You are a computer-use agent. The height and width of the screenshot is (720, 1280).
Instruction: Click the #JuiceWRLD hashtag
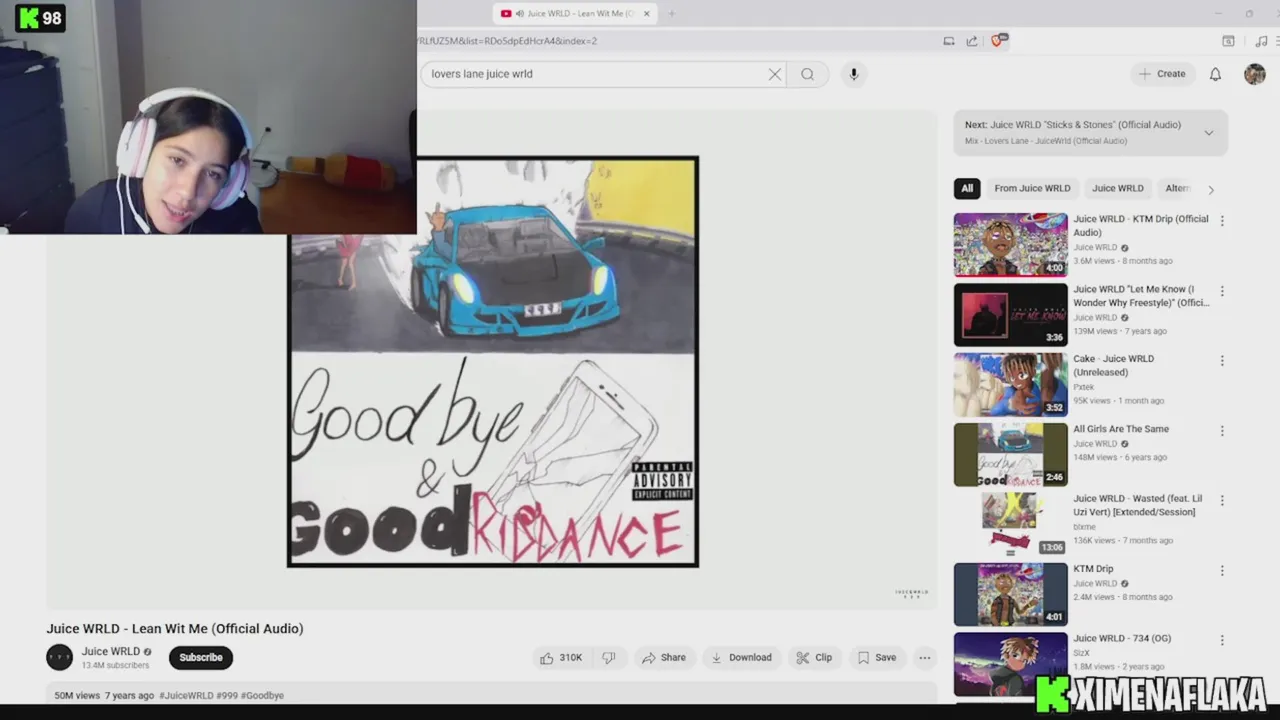(186, 695)
